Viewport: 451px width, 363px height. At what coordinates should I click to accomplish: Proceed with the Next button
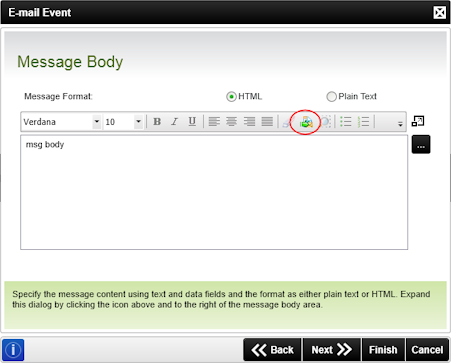pos(331,350)
